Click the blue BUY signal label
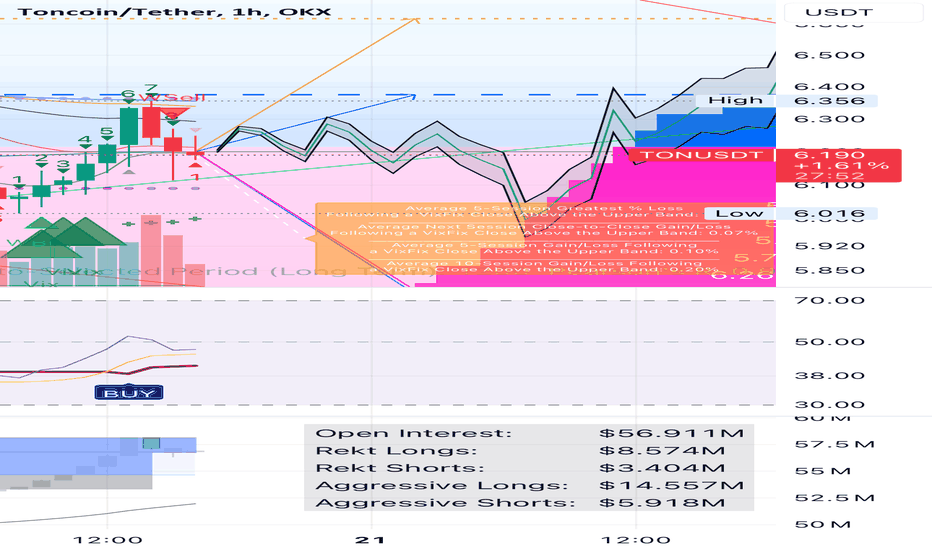 129,392
